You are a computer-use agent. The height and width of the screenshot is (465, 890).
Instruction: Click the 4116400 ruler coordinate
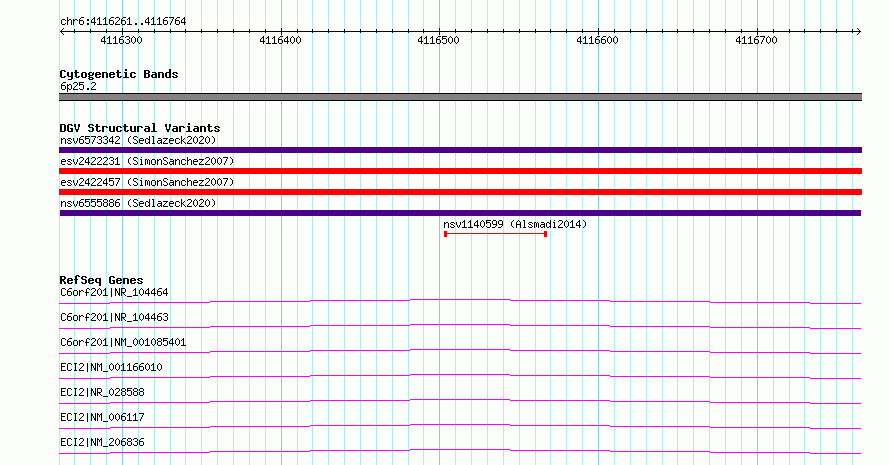pos(280,40)
